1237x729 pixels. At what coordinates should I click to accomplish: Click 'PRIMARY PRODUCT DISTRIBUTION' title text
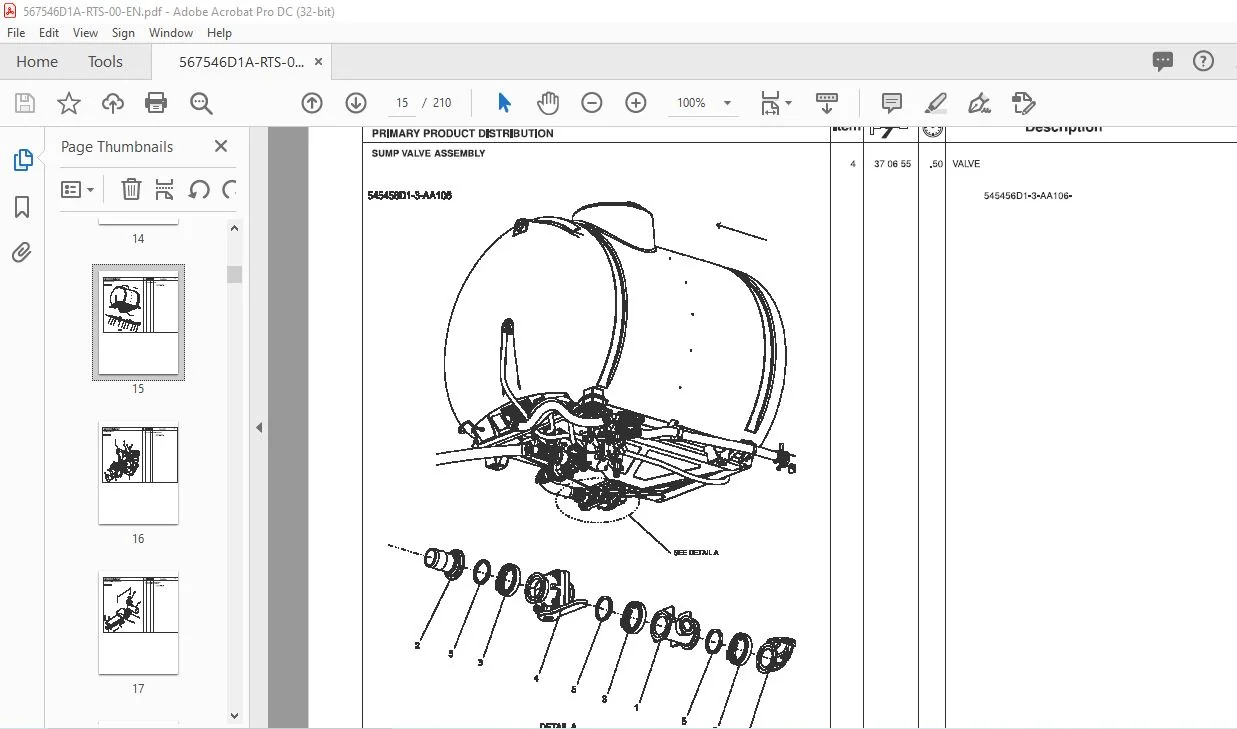click(x=462, y=133)
